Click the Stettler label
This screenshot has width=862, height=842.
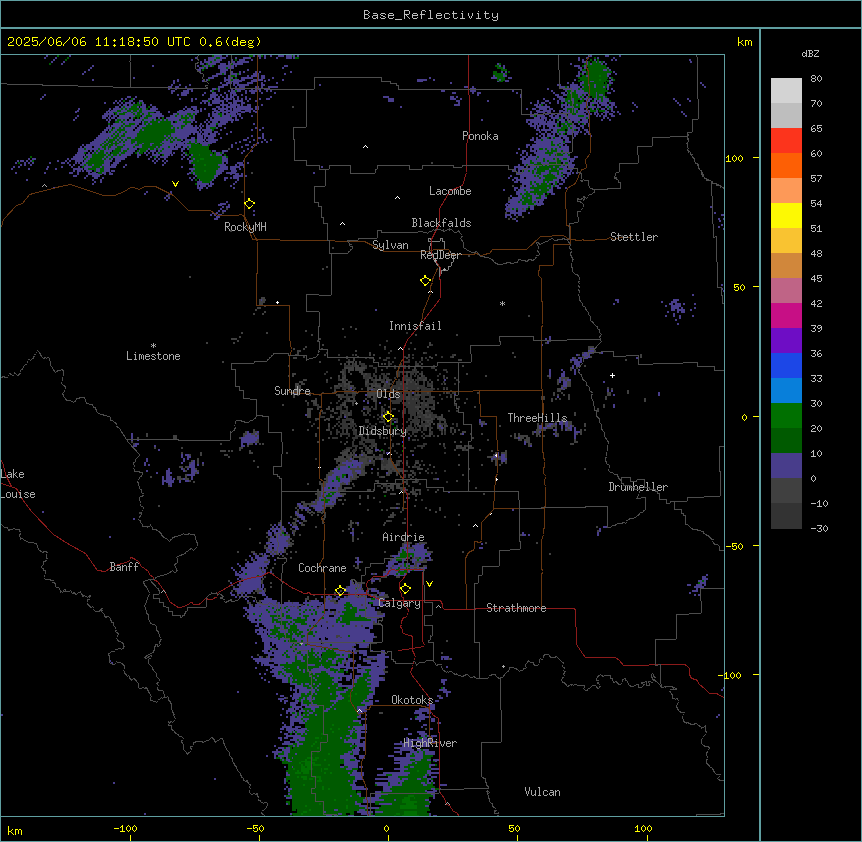634,237
